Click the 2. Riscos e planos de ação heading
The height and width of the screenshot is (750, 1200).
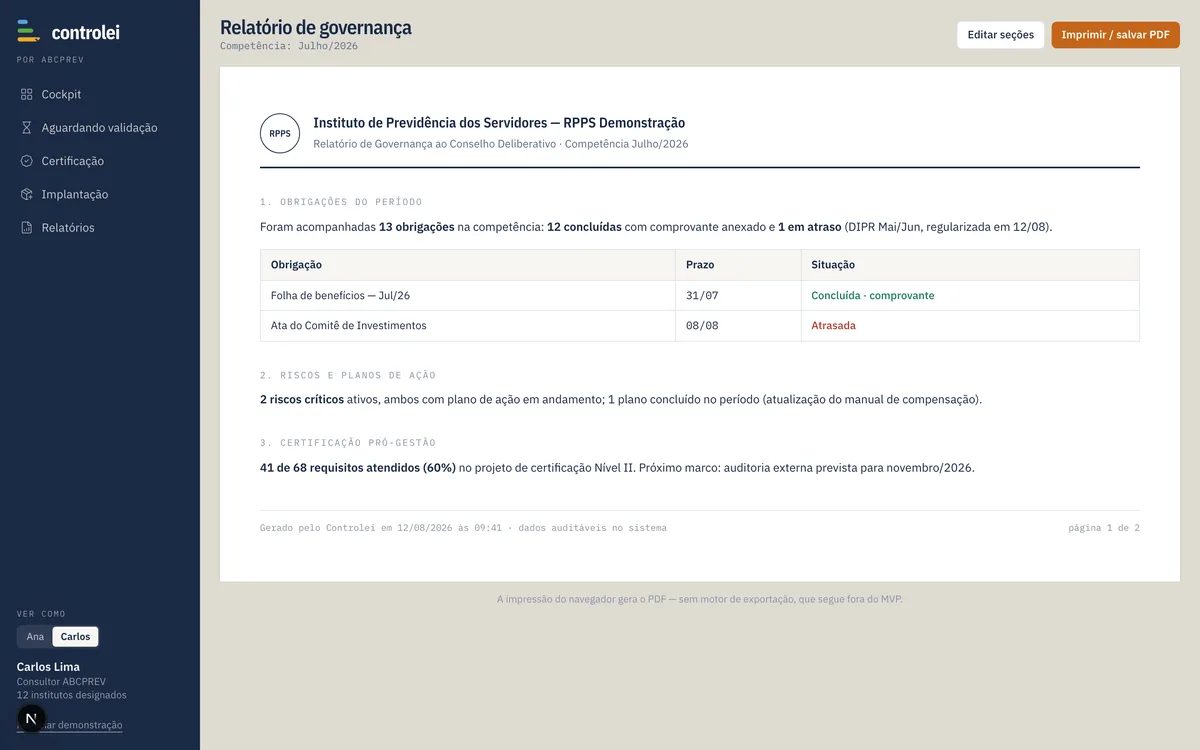click(x=348, y=376)
